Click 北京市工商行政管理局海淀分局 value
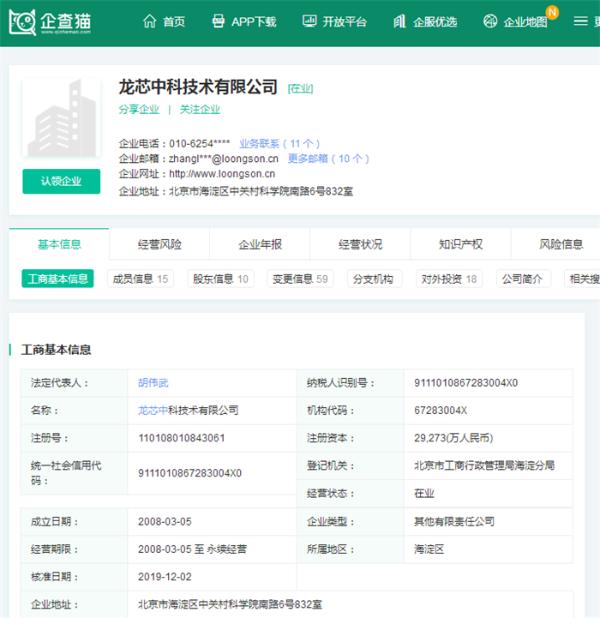Image resolution: width=600 pixels, height=618 pixels. tap(484, 465)
